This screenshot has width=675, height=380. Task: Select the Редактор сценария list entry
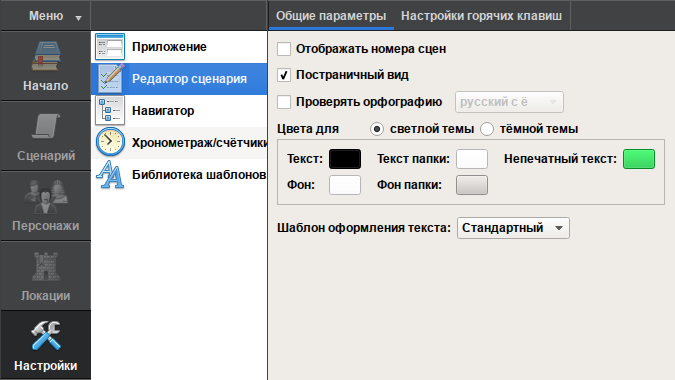(x=179, y=79)
